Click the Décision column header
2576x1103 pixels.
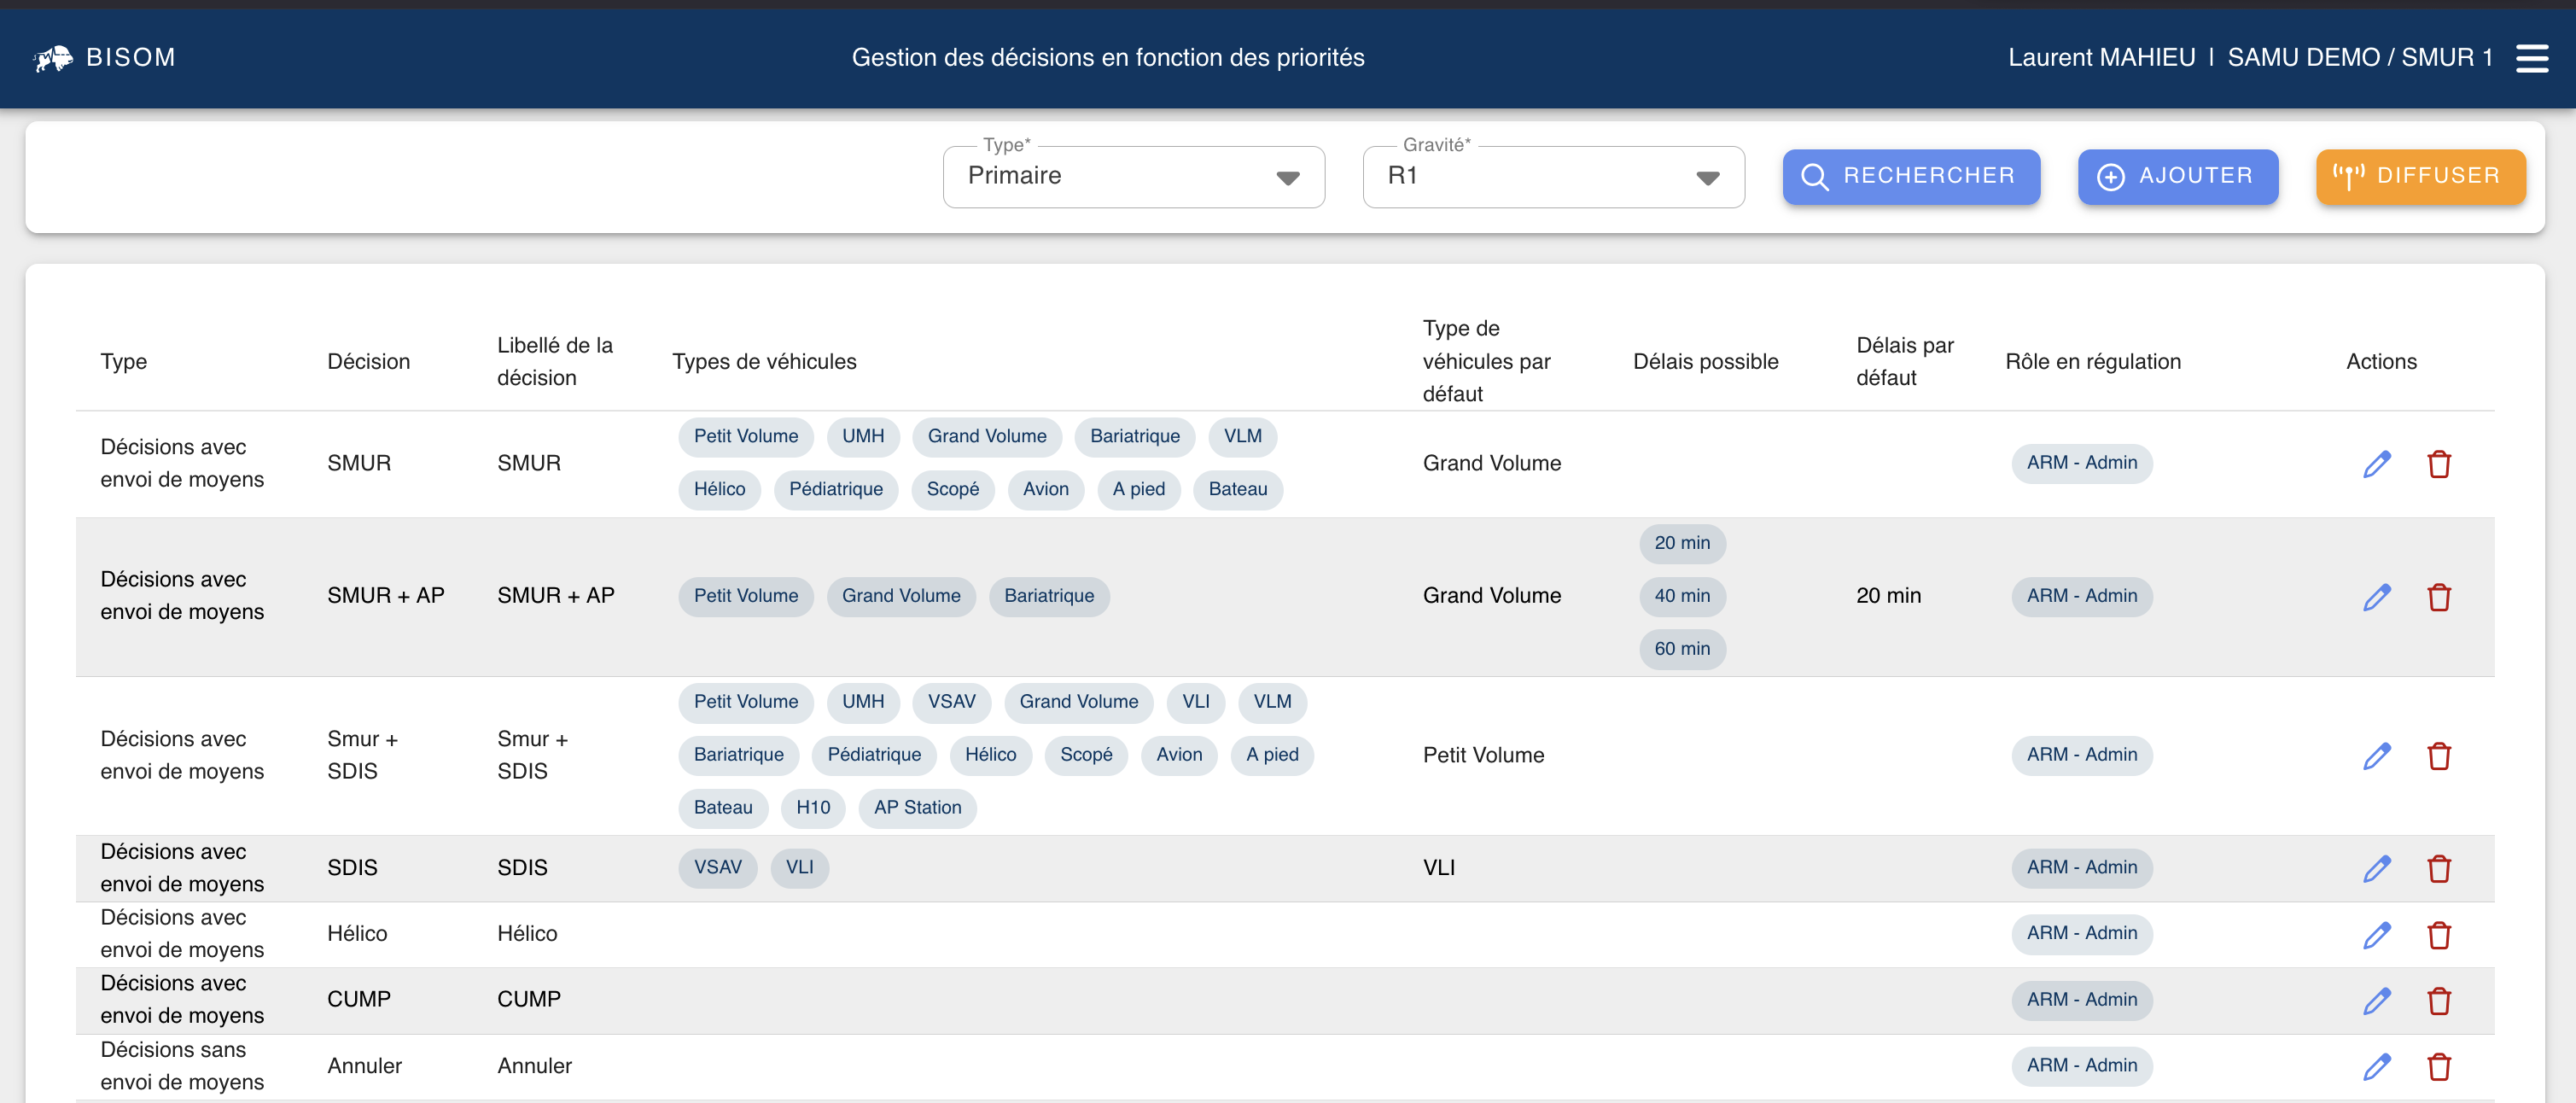(x=368, y=362)
